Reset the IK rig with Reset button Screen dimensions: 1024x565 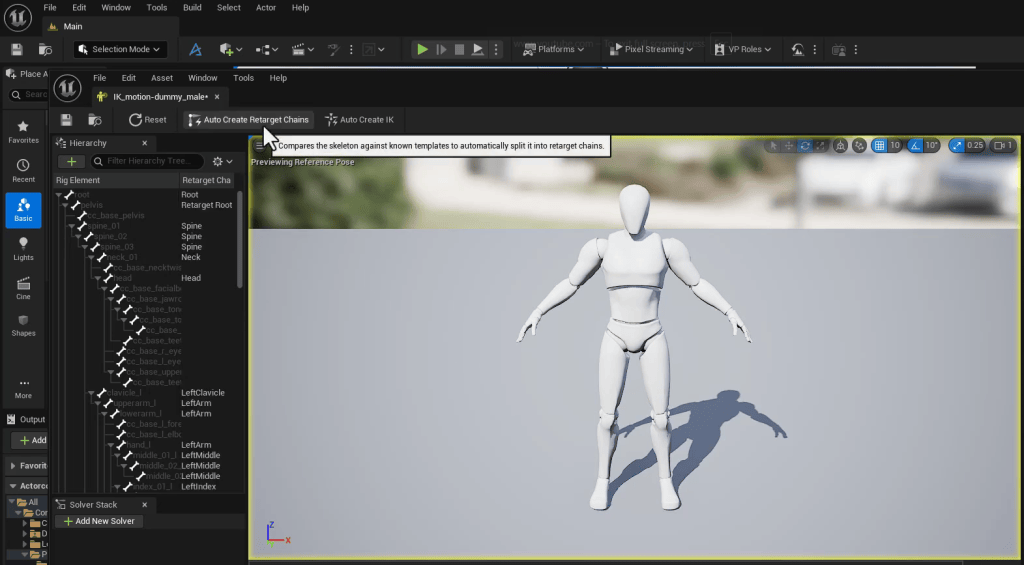point(148,120)
